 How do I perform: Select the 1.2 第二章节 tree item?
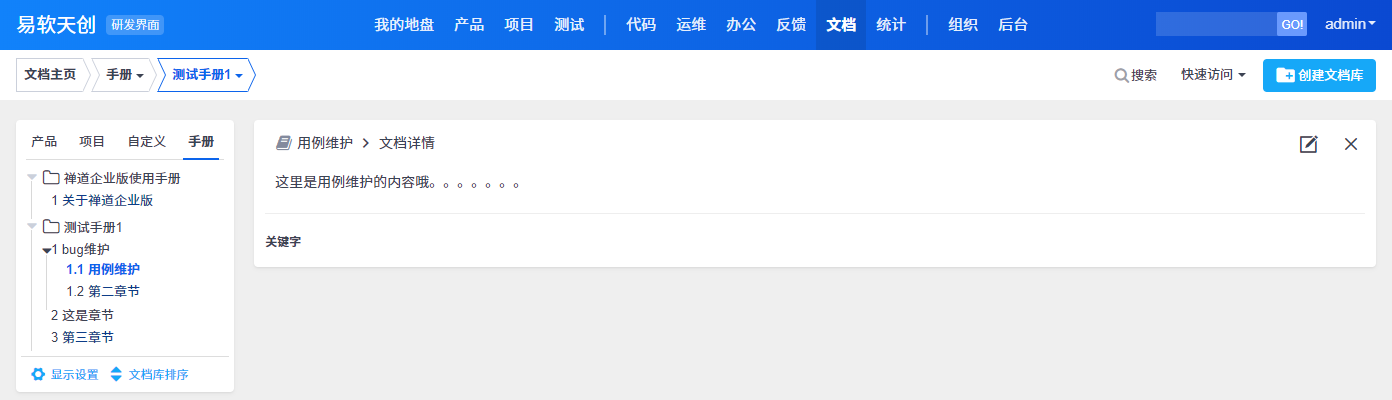coord(103,292)
